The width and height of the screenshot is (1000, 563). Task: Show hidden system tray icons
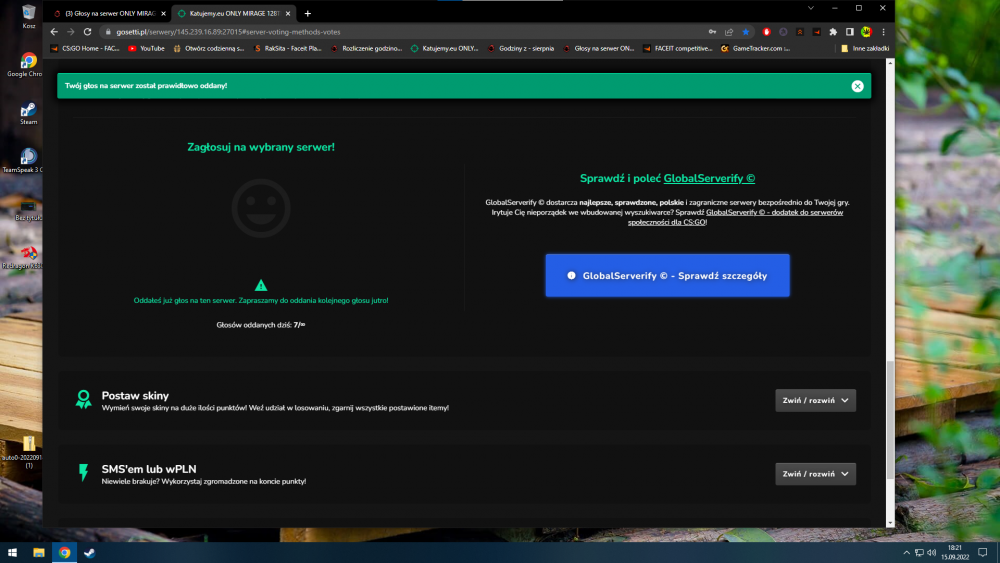pos(906,553)
